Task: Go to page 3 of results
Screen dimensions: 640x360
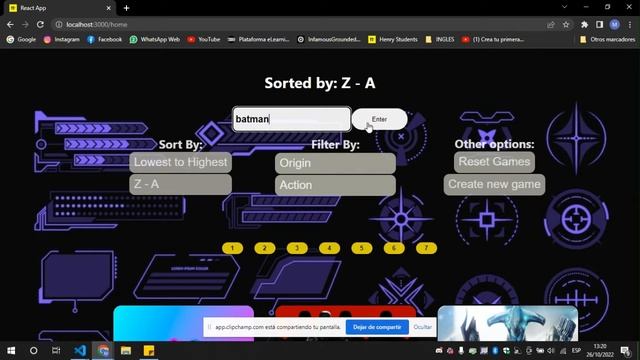Action: click(x=297, y=248)
